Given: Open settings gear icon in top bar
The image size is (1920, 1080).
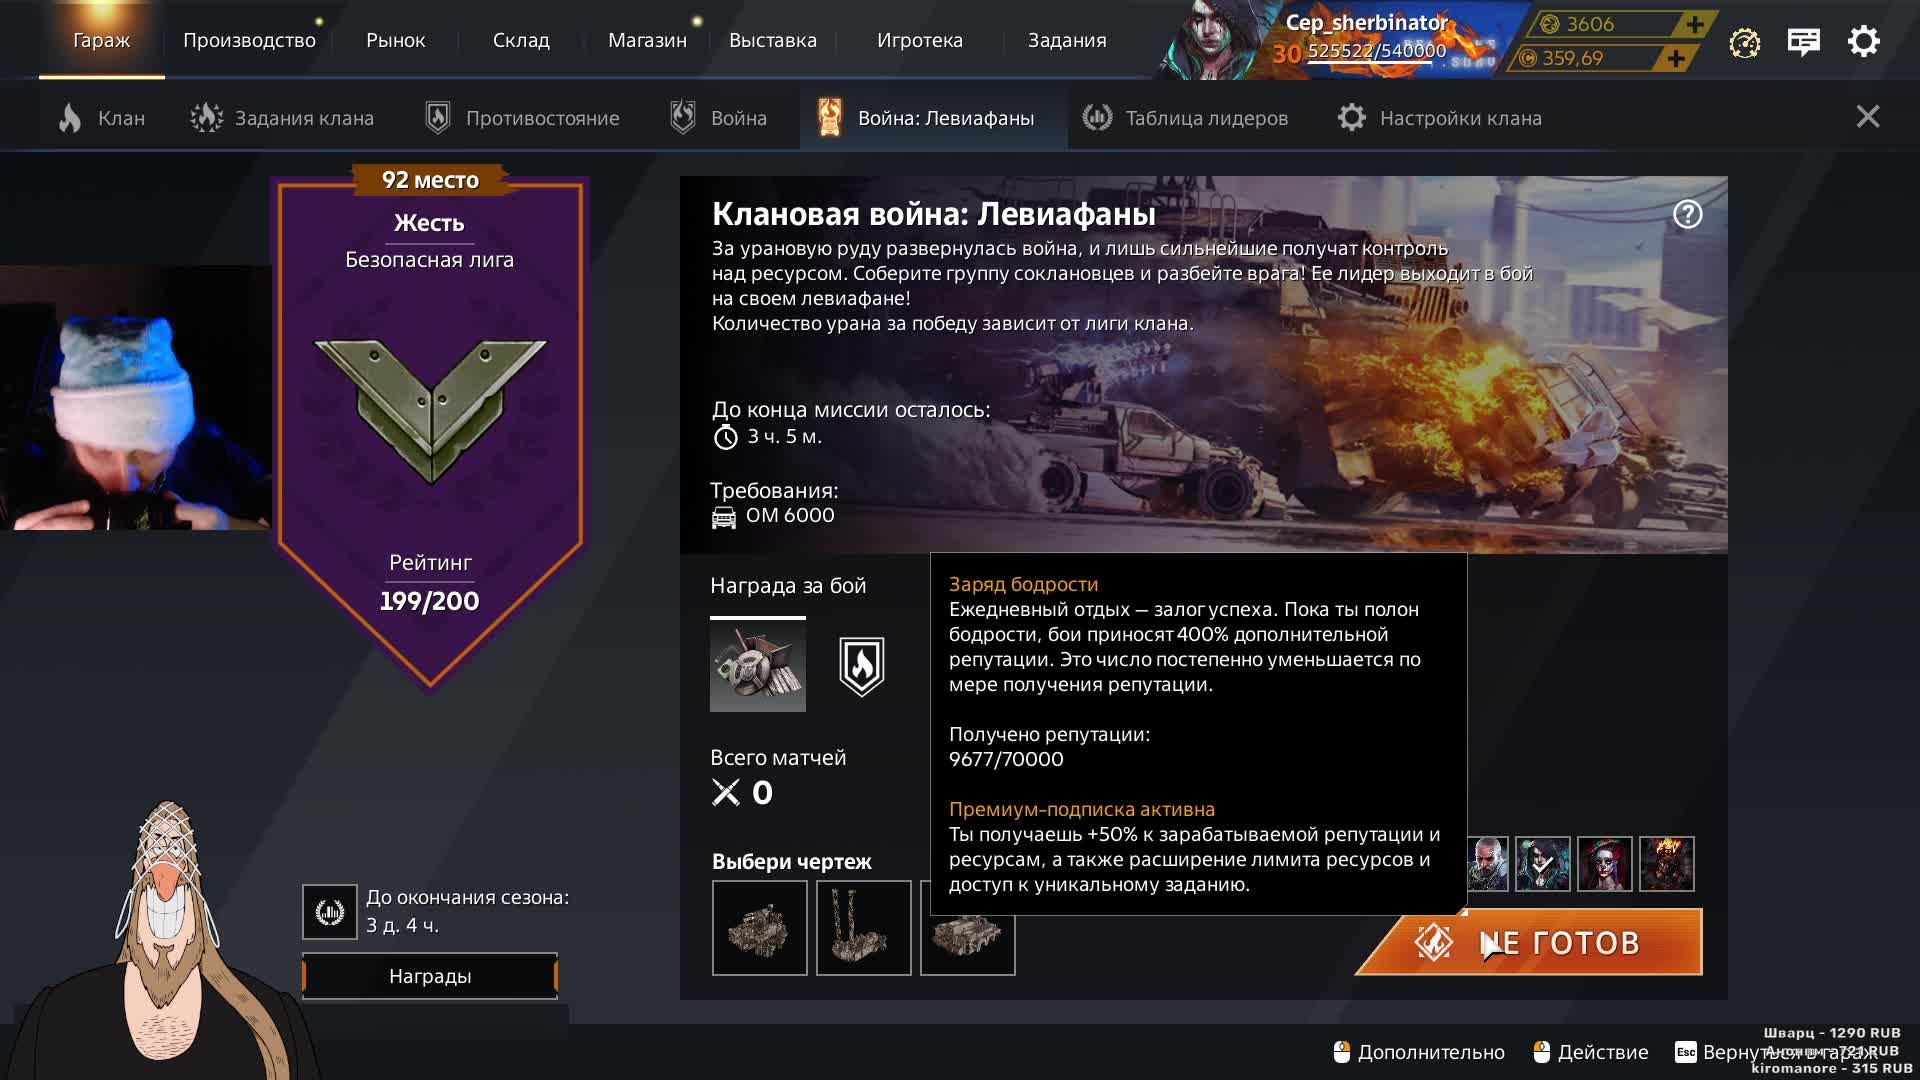Looking at the screenshot, I should [1863, 42].
